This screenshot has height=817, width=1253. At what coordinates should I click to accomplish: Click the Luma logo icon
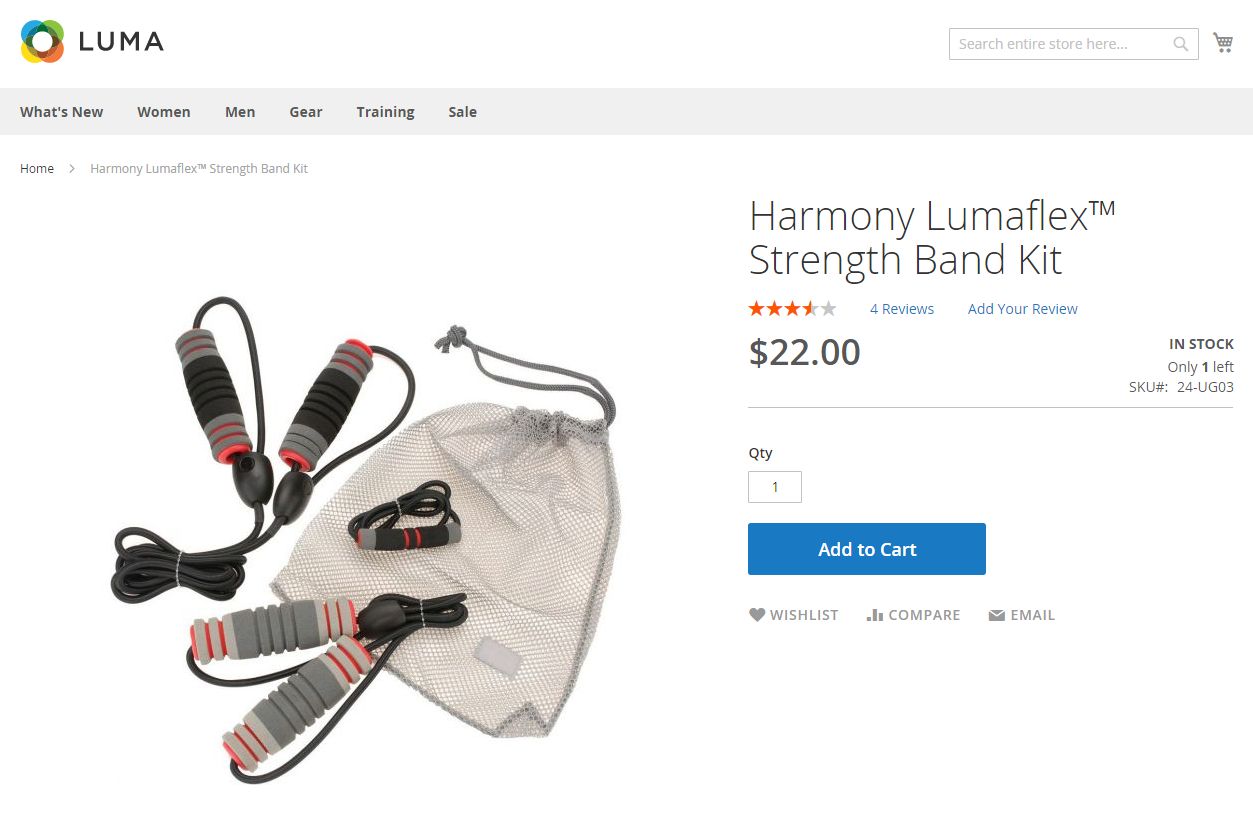(x=42, y=41)
